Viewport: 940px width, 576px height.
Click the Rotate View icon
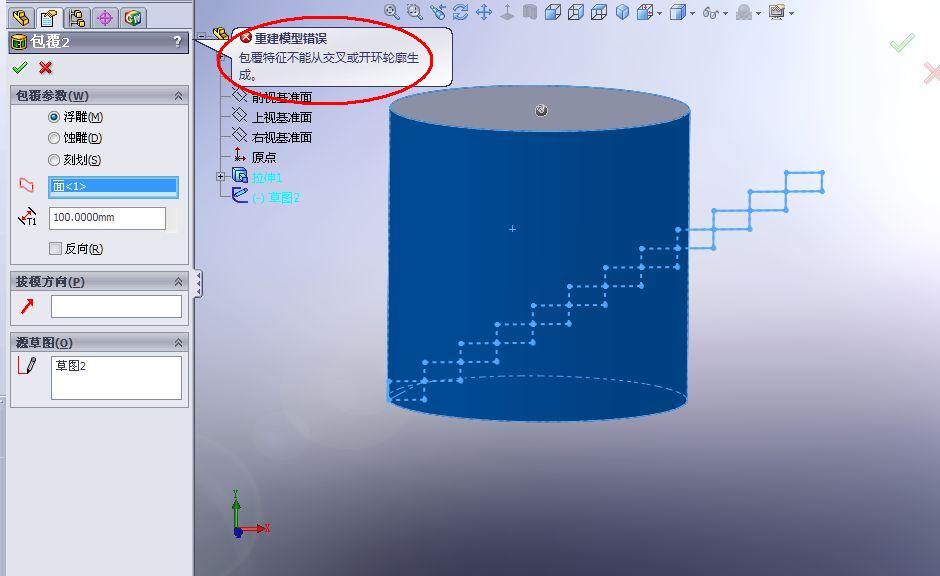[x=460, y=12]
